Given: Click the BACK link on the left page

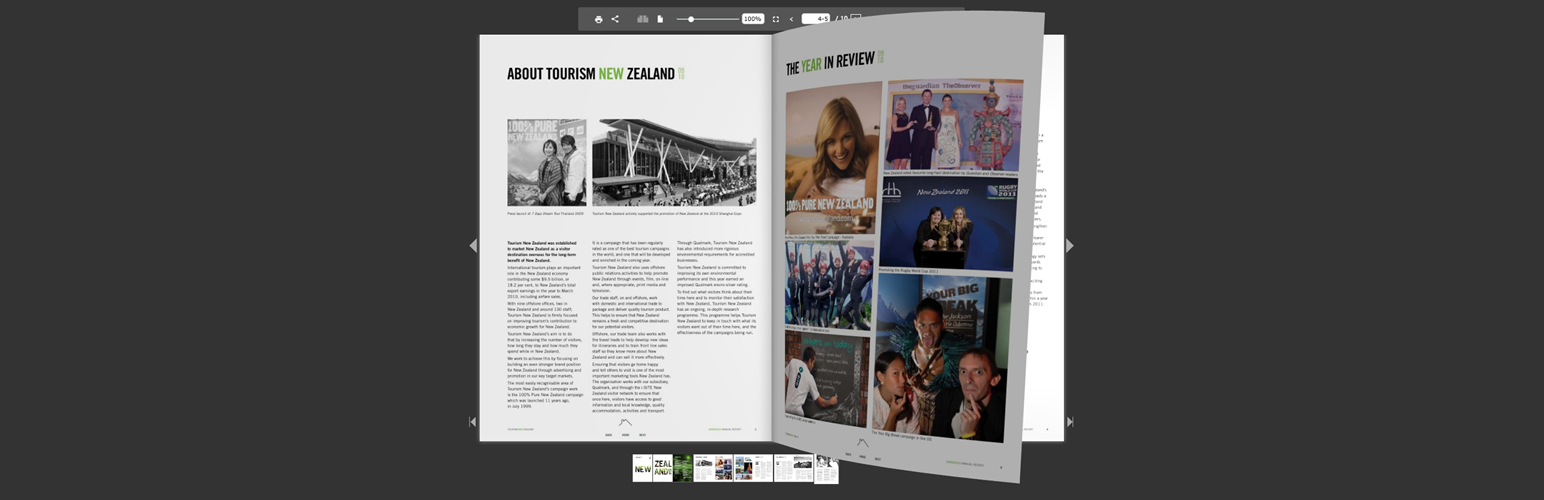Looking at the screenshot, I should [608, 435].
